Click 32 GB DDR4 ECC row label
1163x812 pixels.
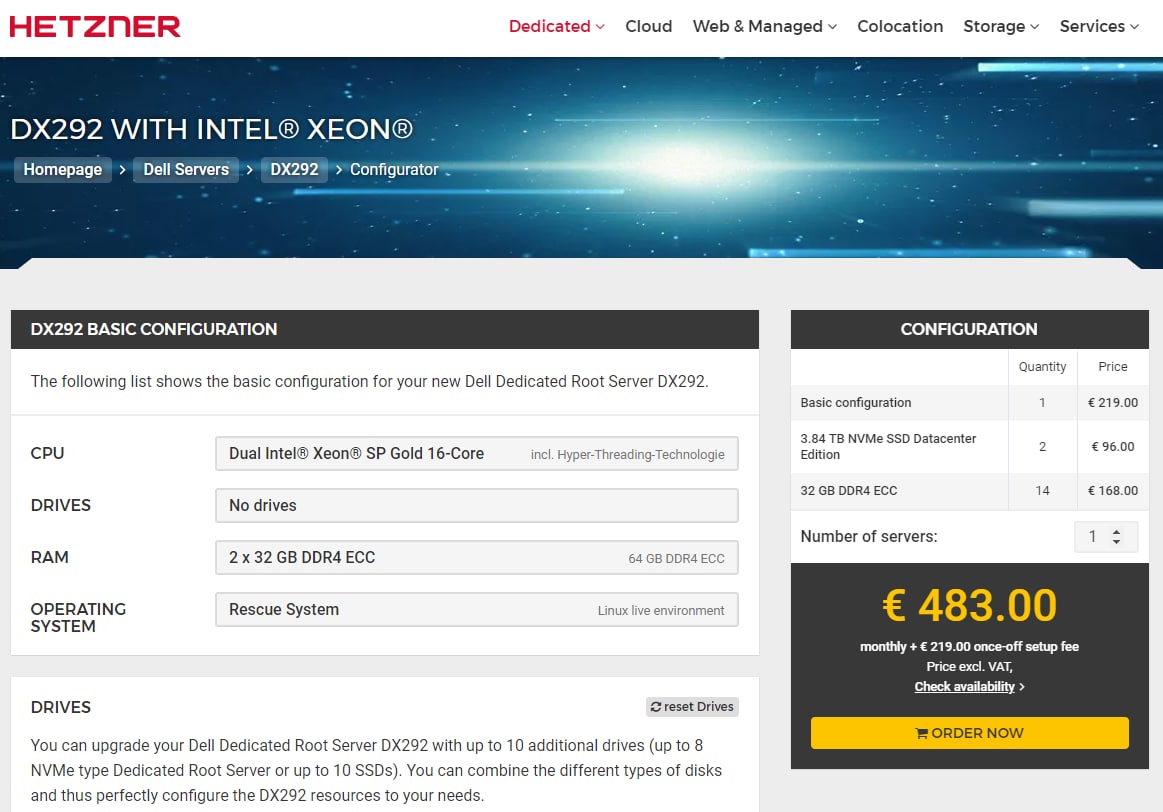pyautogui.click(x=849, y=490)
